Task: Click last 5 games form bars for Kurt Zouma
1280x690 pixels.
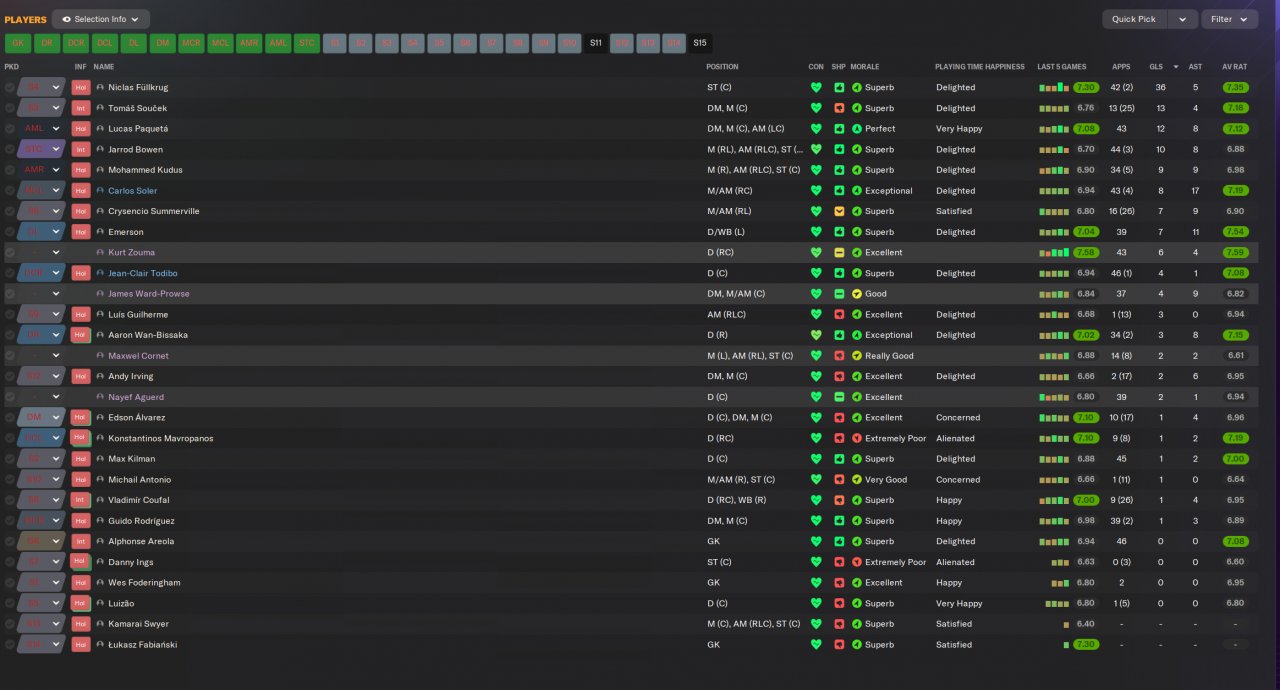Action: coord(1054,253)
